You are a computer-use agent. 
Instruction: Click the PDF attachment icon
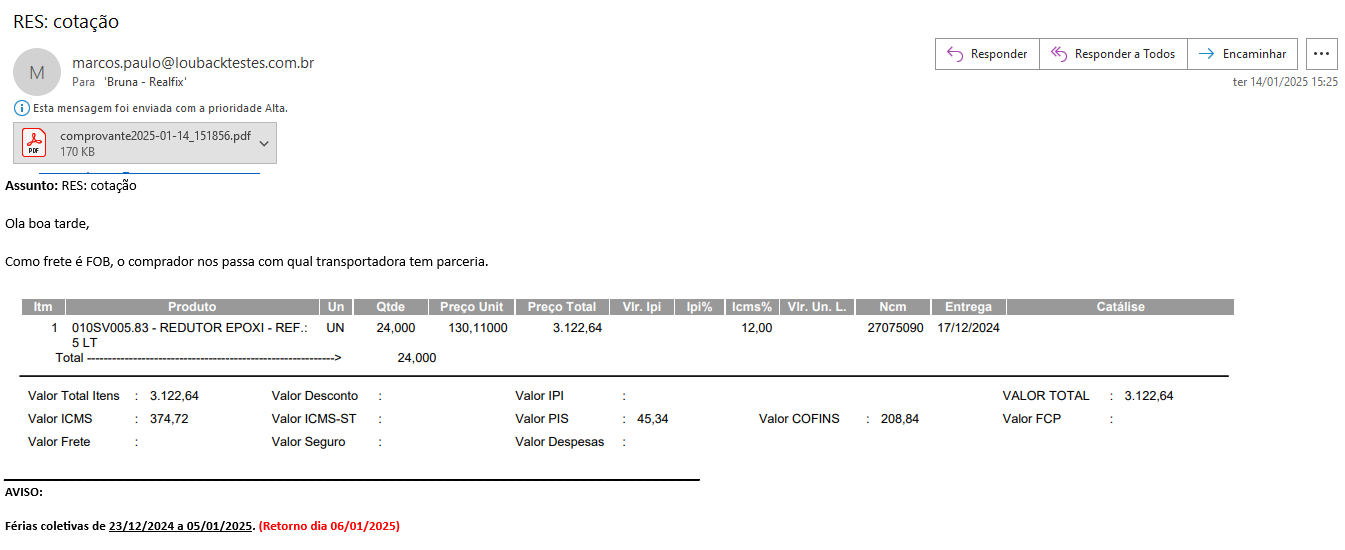point(35,143)
